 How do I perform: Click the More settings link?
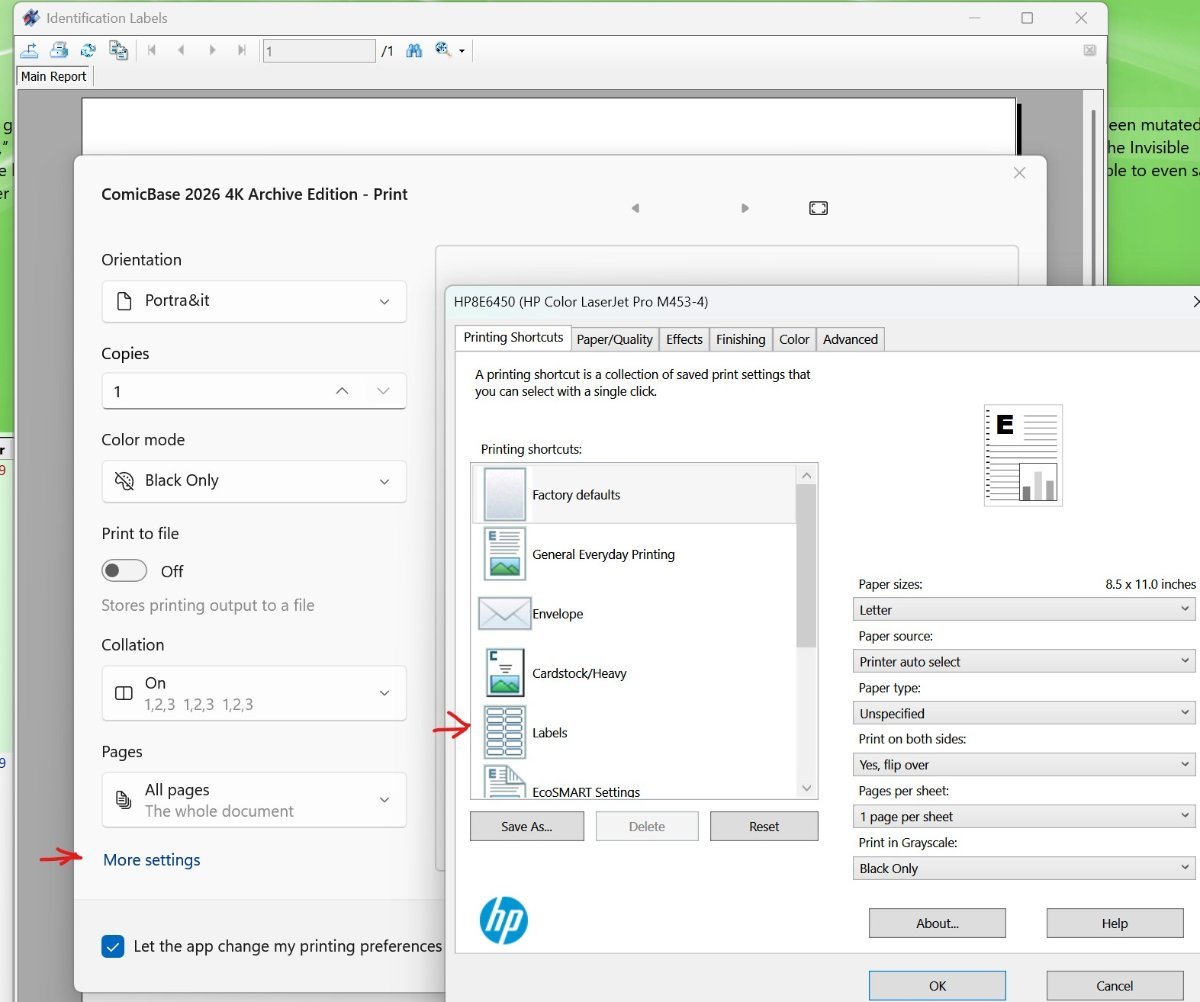click(152, 860)
